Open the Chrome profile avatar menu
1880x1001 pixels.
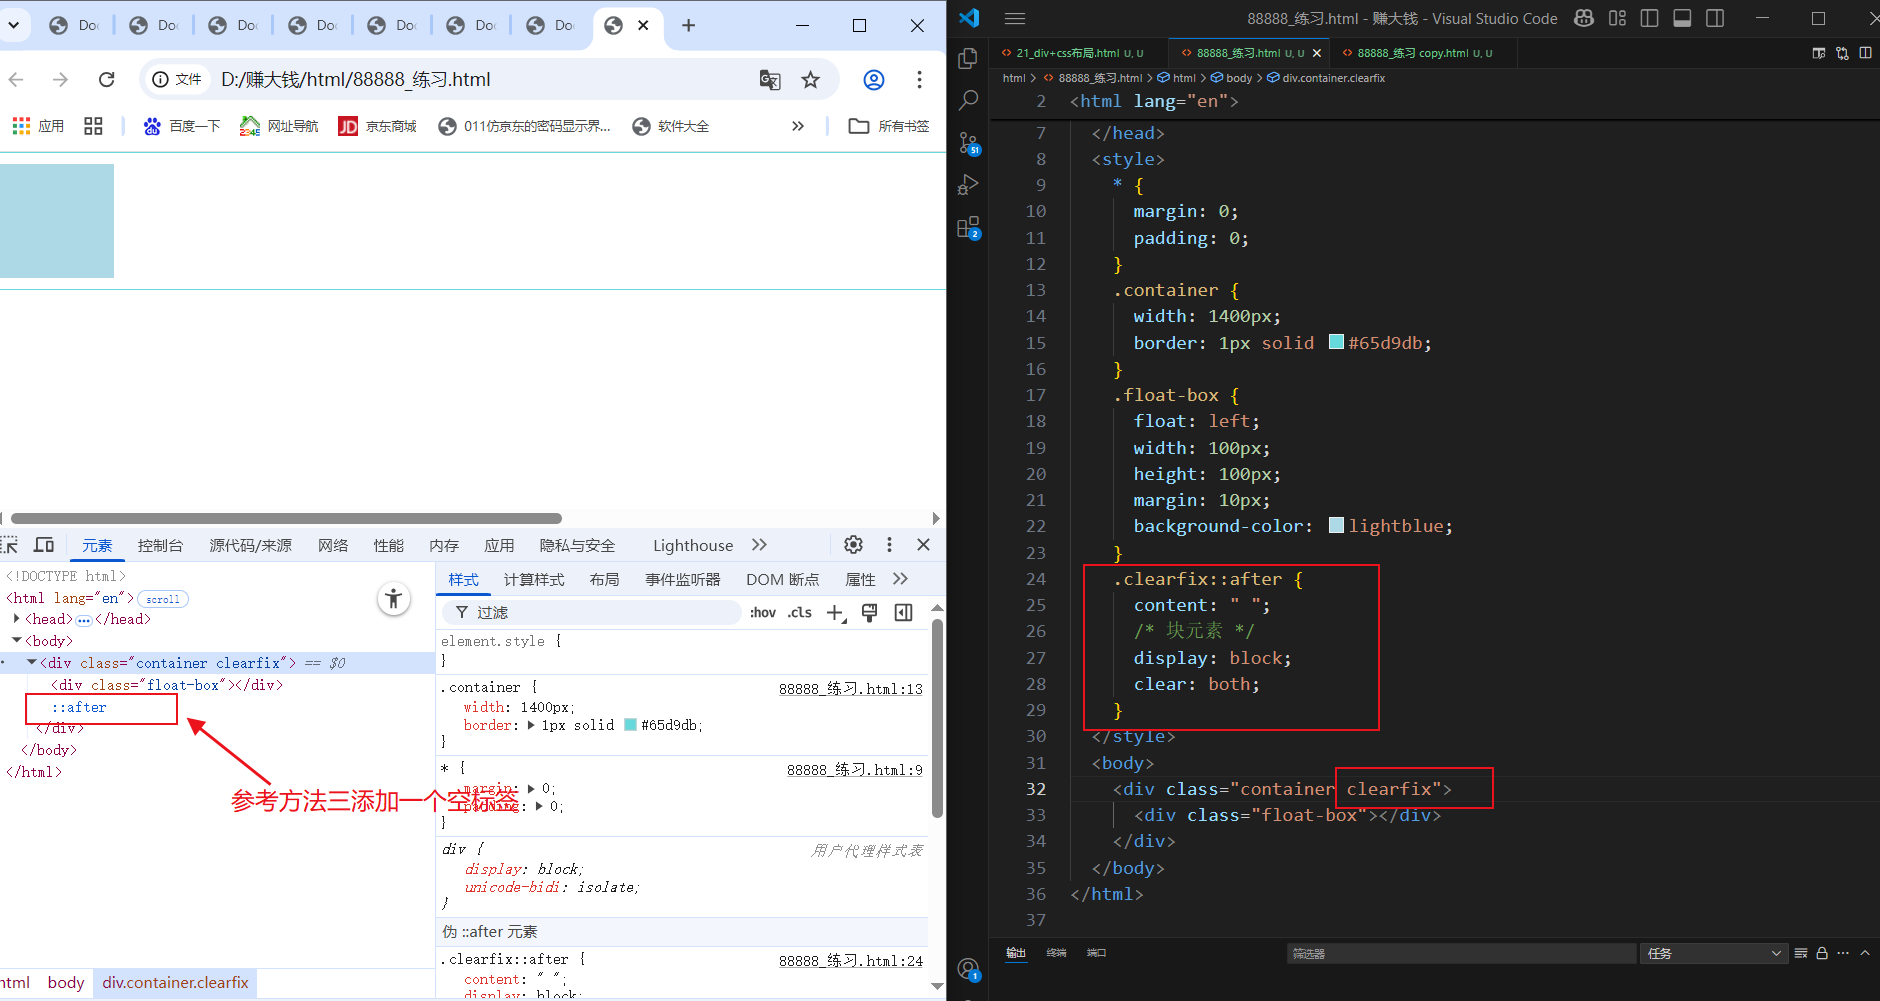click(874, 80)
